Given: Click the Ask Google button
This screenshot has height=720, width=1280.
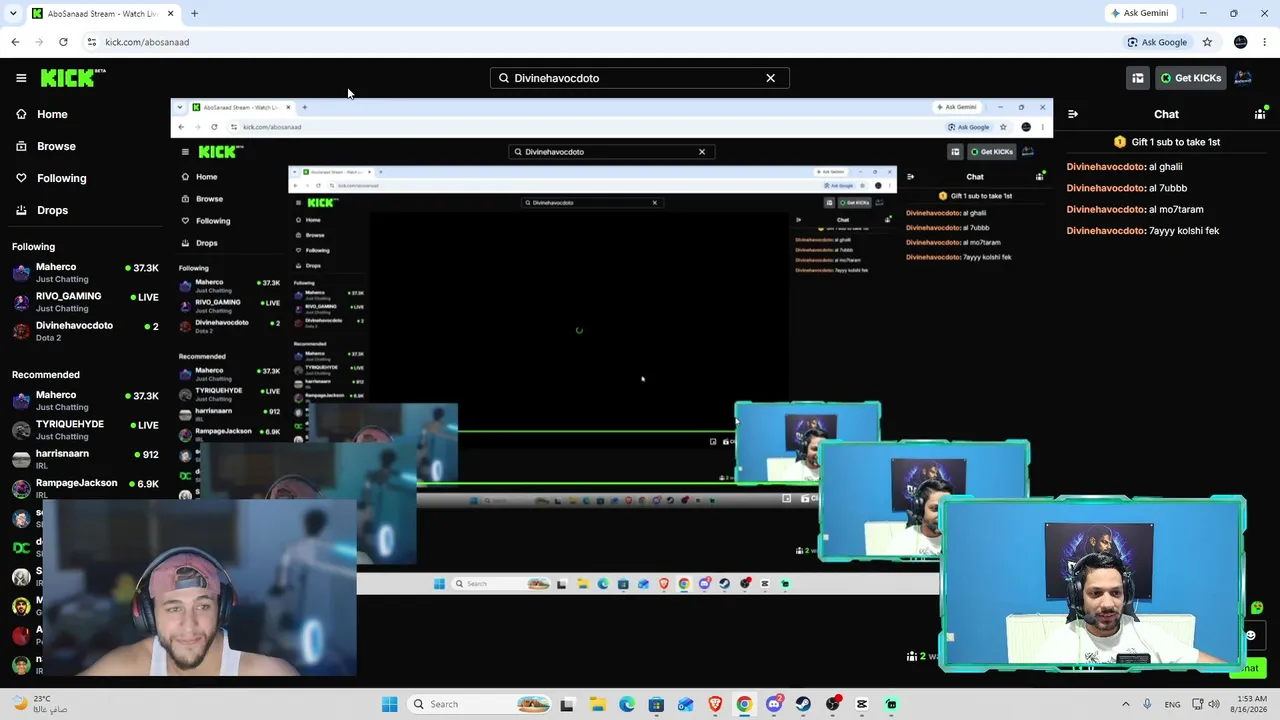Looking at the screenshot, I should (x=1157, y=42).
